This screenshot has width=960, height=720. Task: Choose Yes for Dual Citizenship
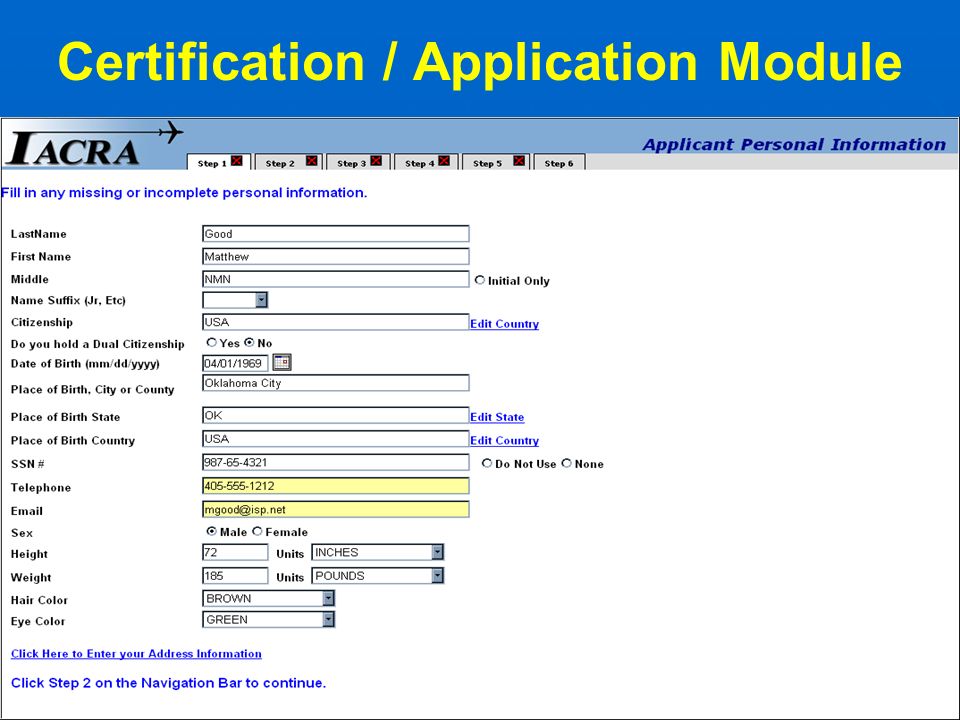click(x=212, y=342)
